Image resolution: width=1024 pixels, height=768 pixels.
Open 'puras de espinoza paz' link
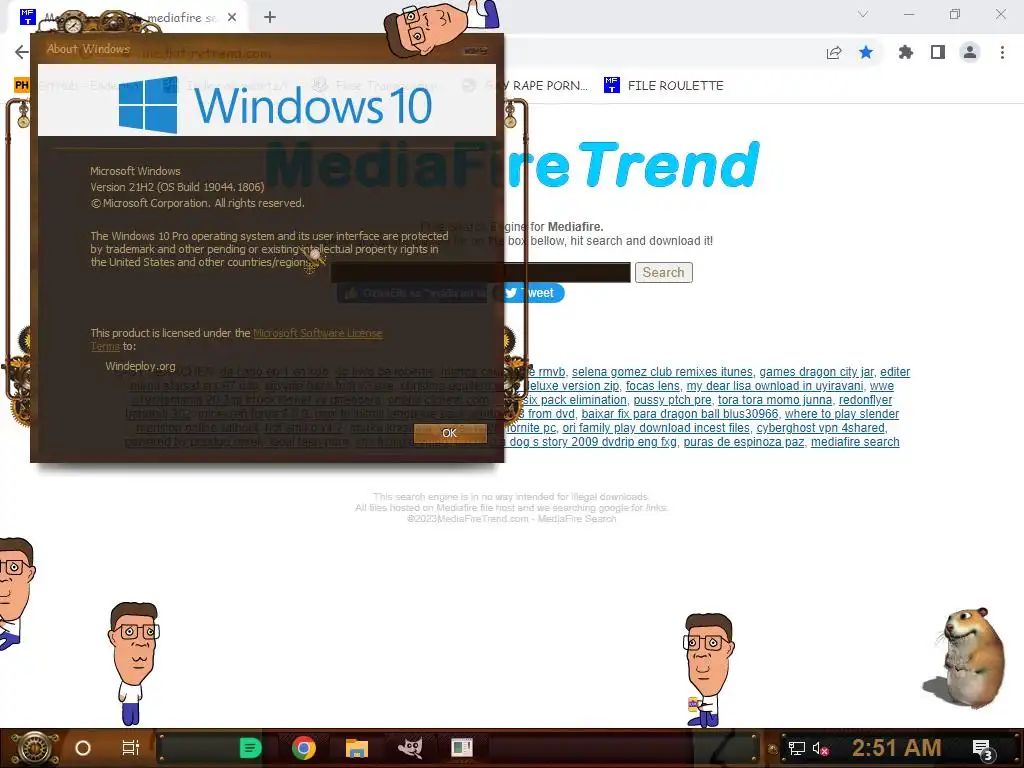[744, 442]
